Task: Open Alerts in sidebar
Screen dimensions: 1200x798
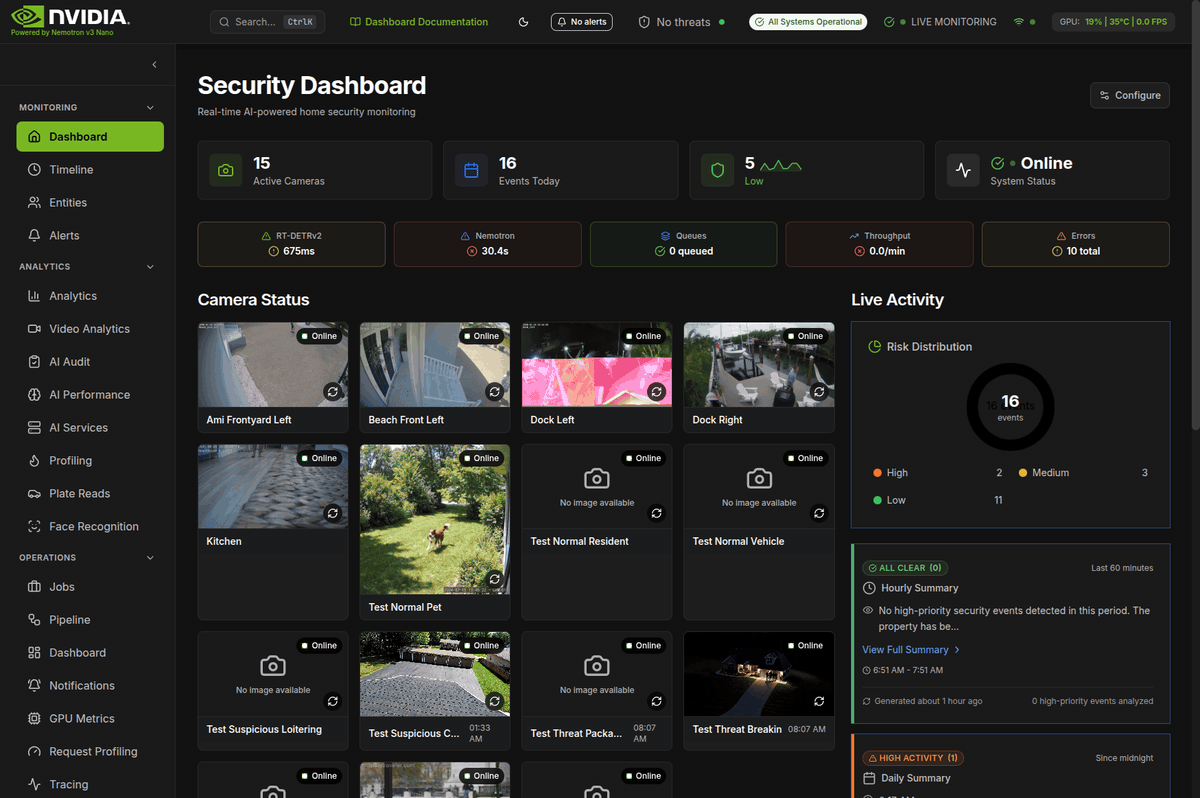Action: 90,236
